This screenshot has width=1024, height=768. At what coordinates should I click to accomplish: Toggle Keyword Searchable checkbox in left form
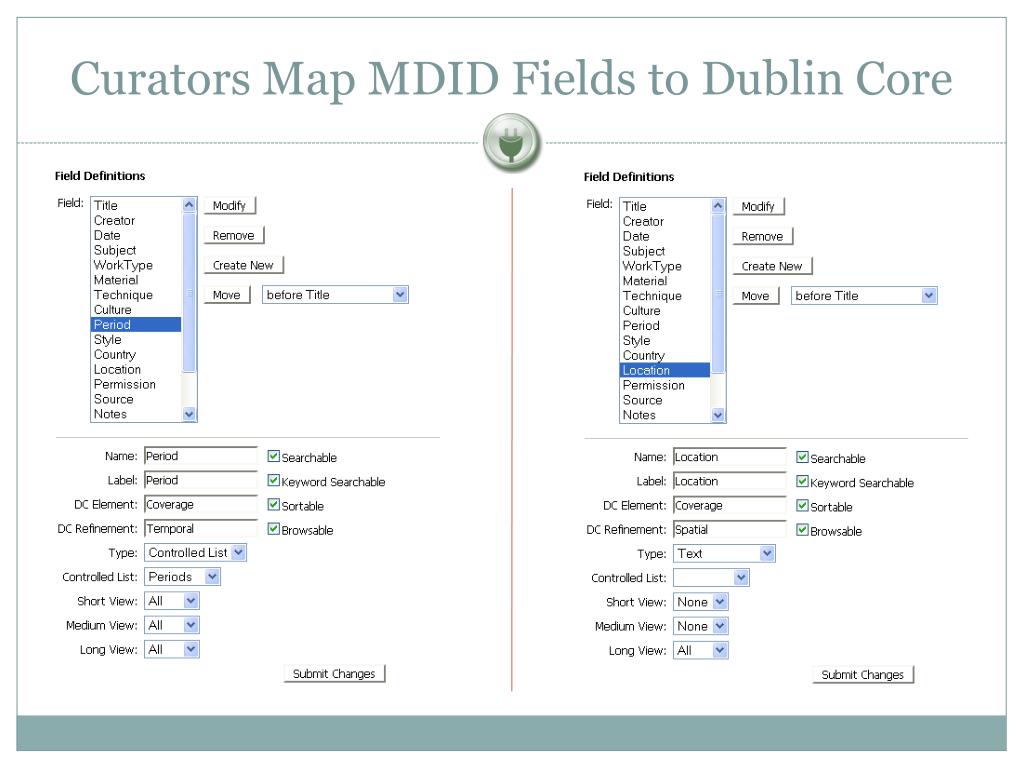pos(274,480)
